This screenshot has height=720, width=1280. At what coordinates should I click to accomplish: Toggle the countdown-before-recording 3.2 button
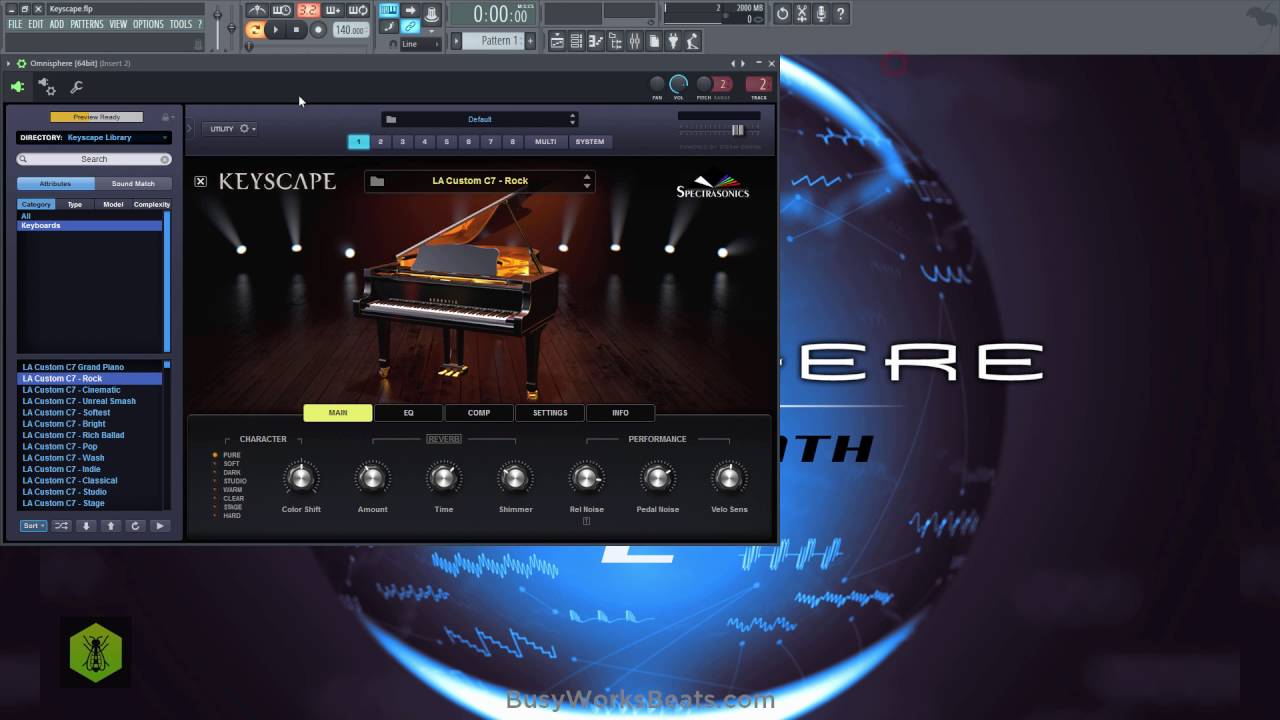(307, 10)
